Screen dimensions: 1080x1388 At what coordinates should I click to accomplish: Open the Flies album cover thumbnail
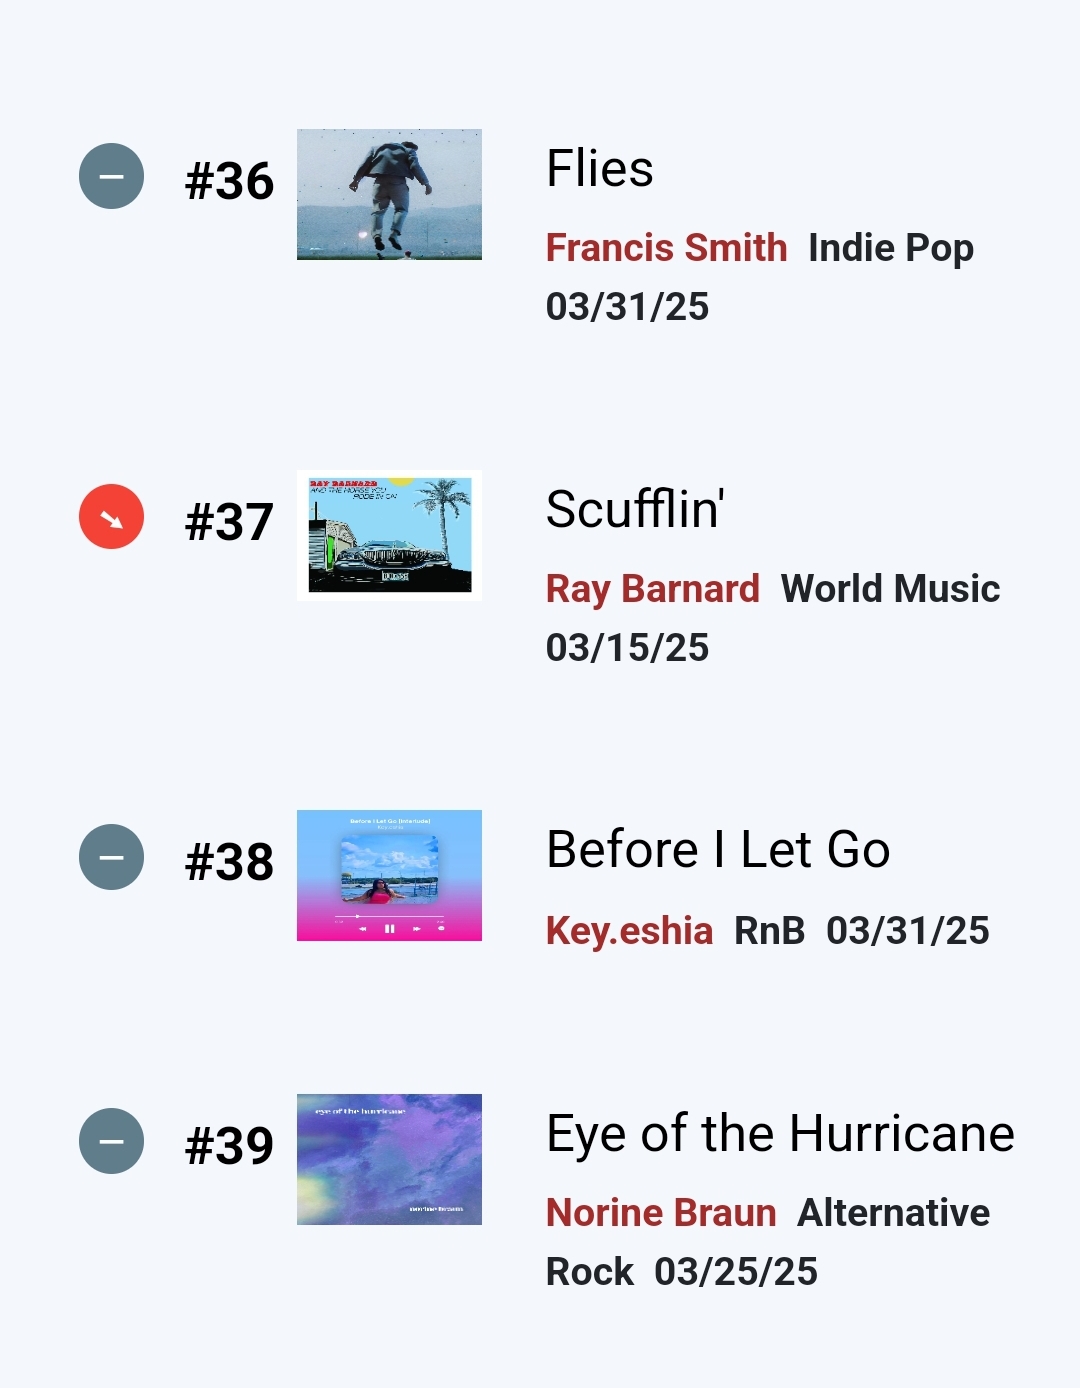pos(389,194)
